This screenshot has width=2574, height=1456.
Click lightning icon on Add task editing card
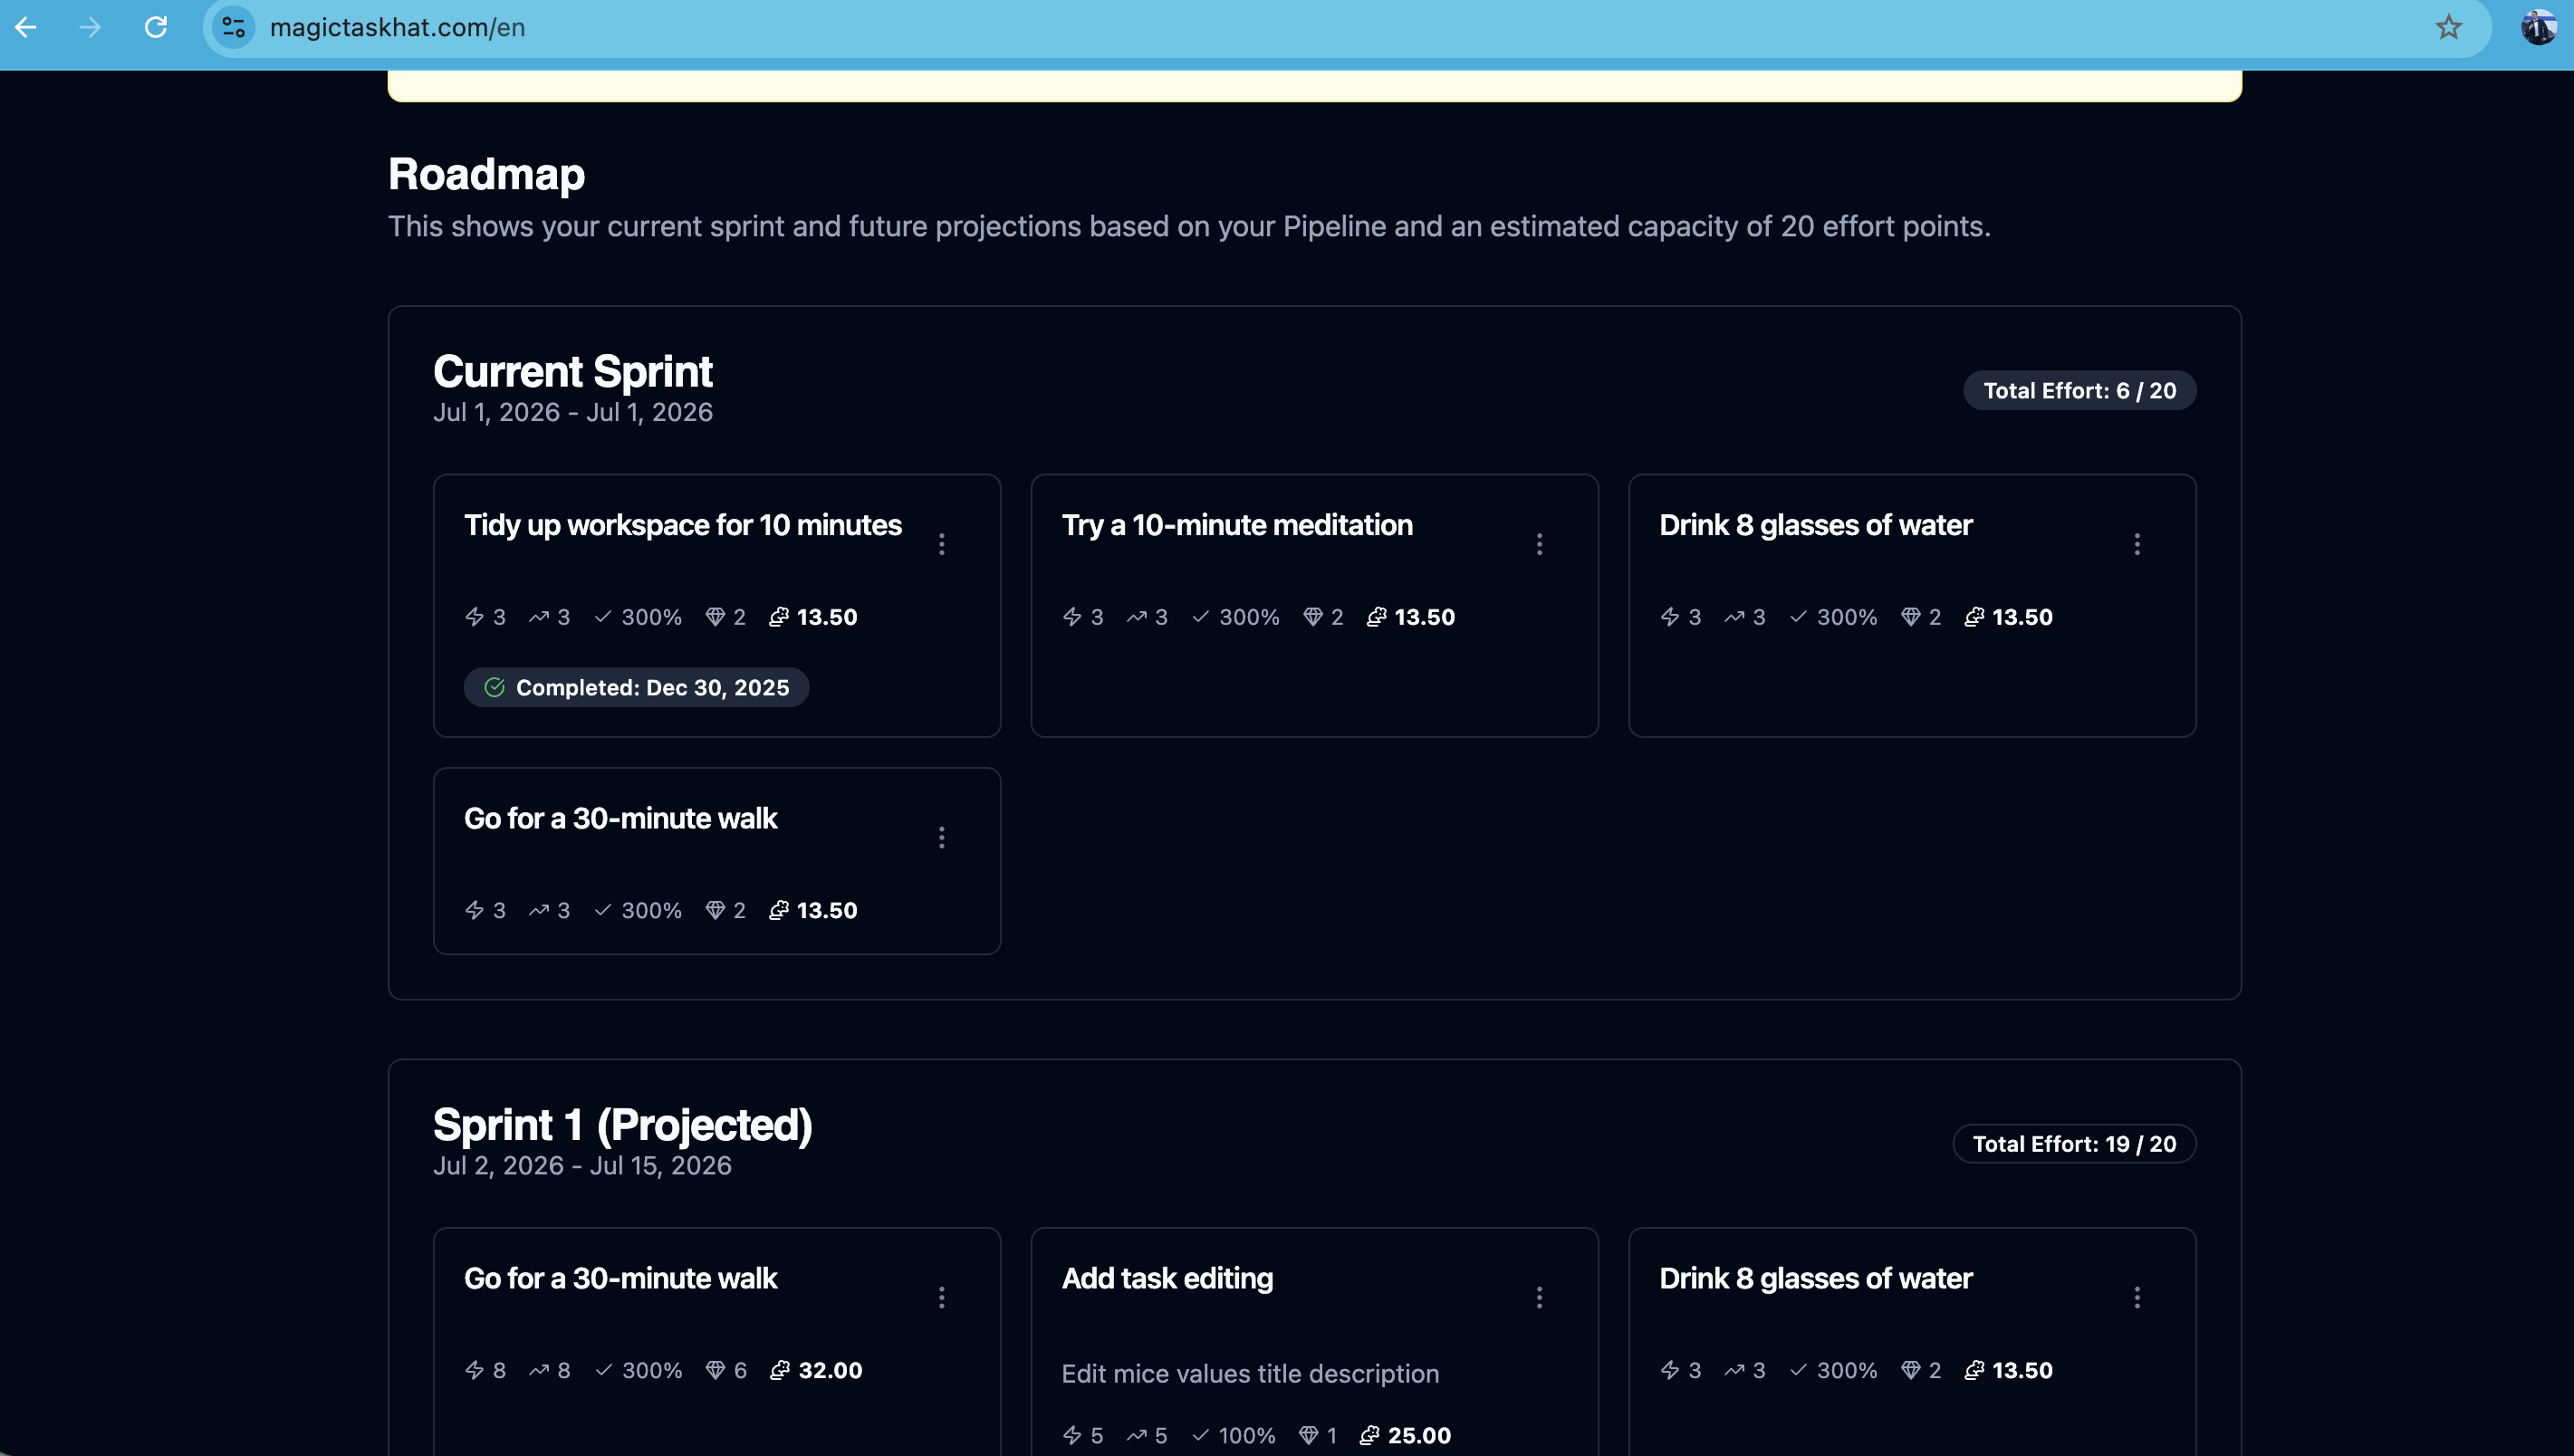pos(1072,1435)
